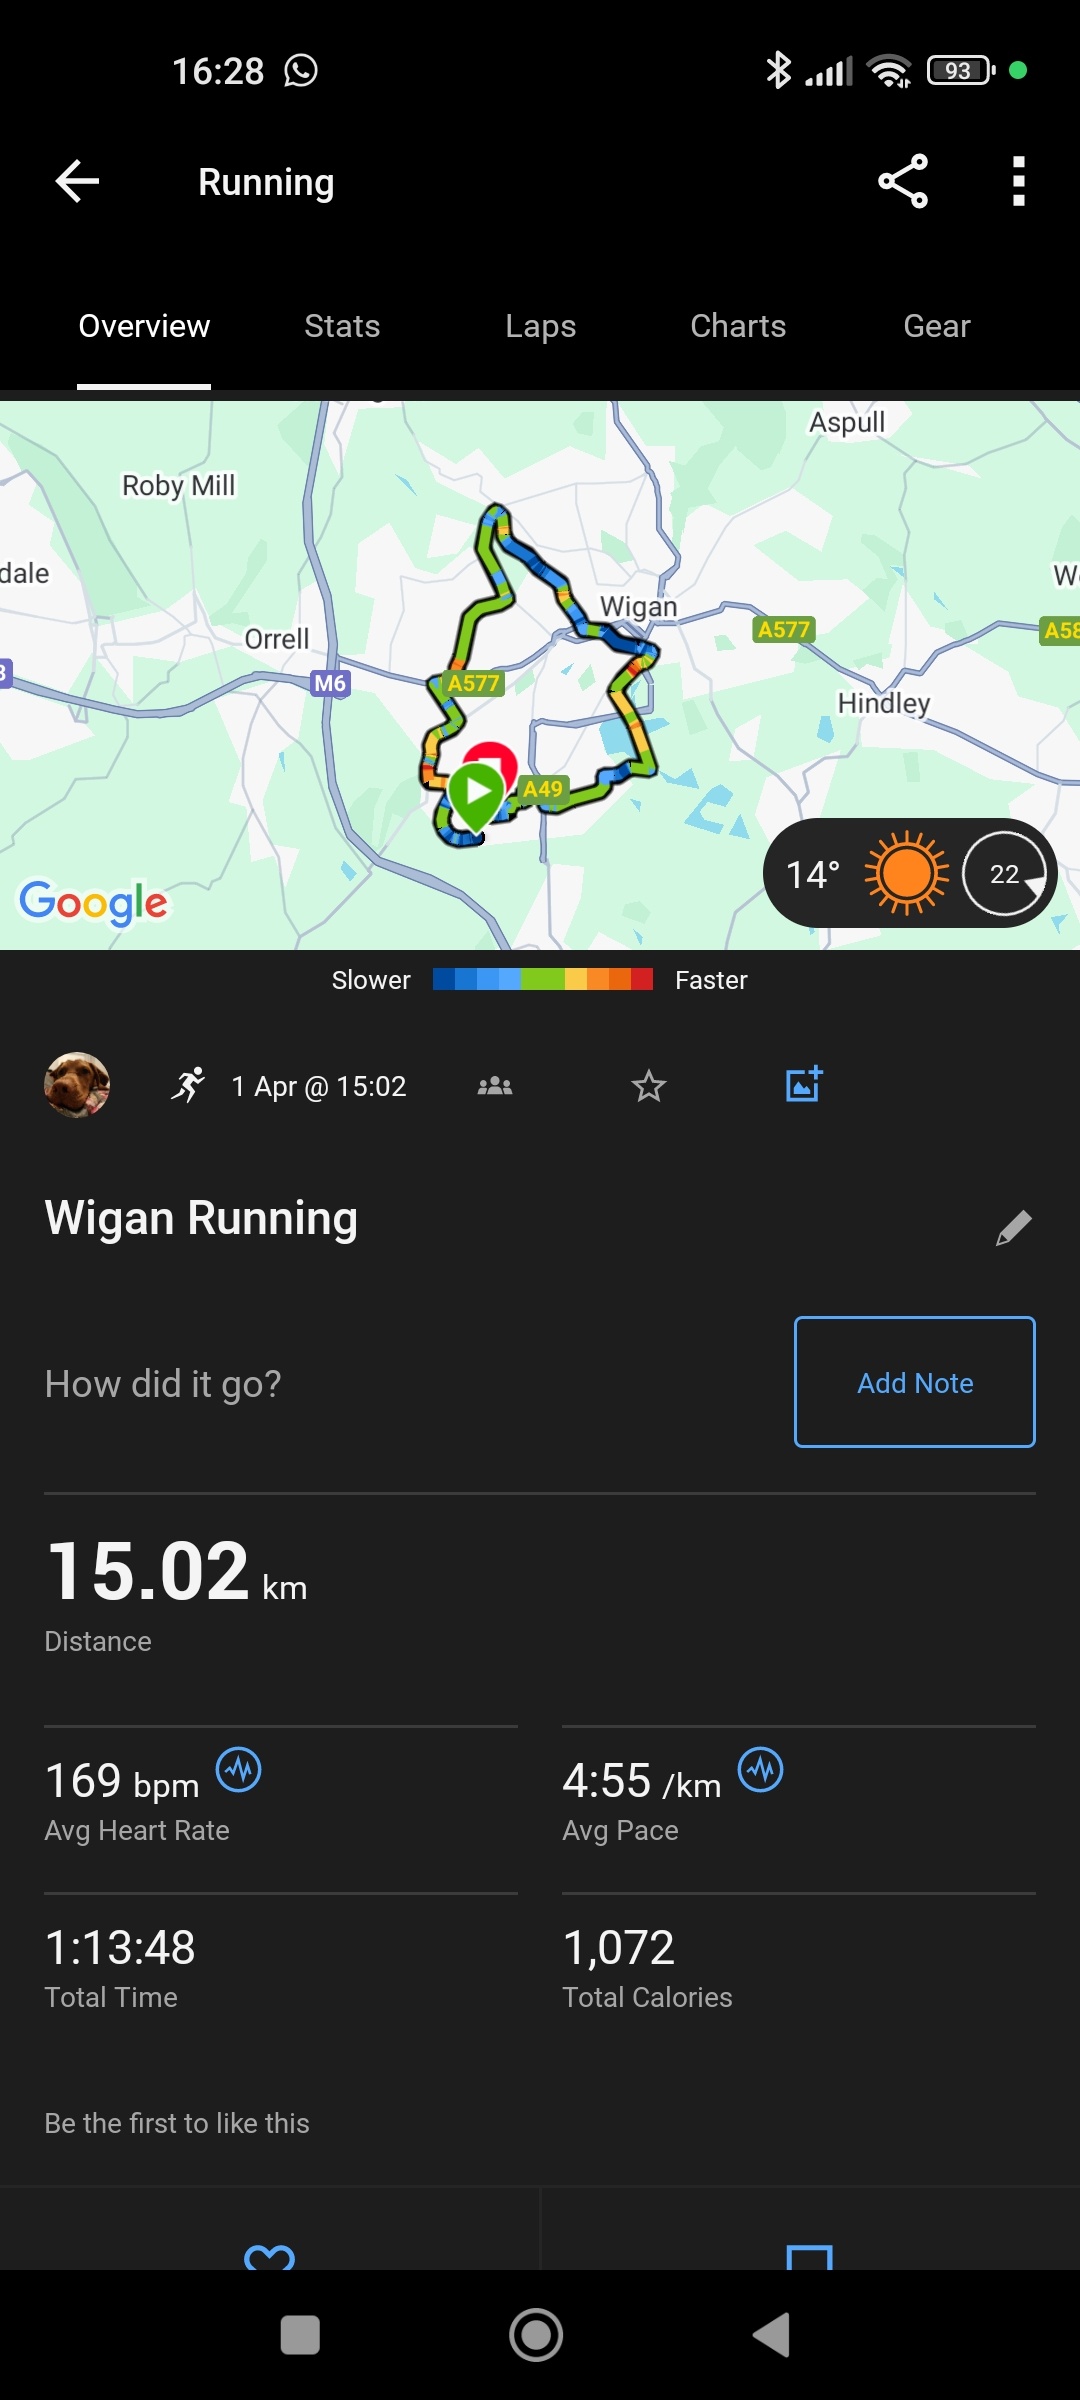The image size is (1080, 2400).
Task: Edit the Wigan Running activity name
Action: point(1013,1227)
